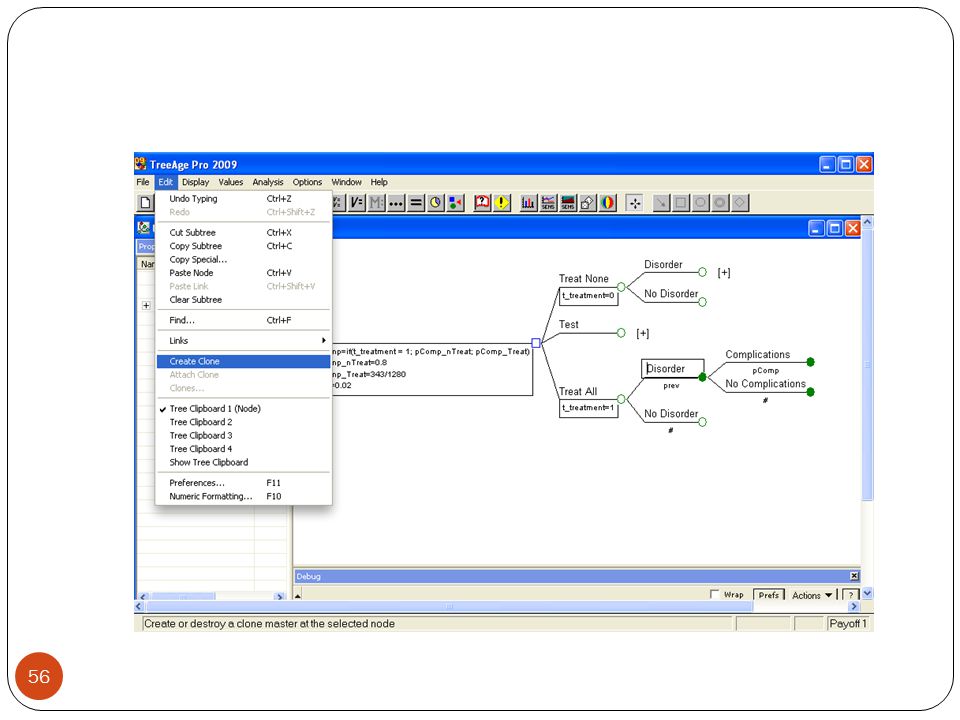Click the Prefs button
This screenshot has width=960, height=720.
768,595
